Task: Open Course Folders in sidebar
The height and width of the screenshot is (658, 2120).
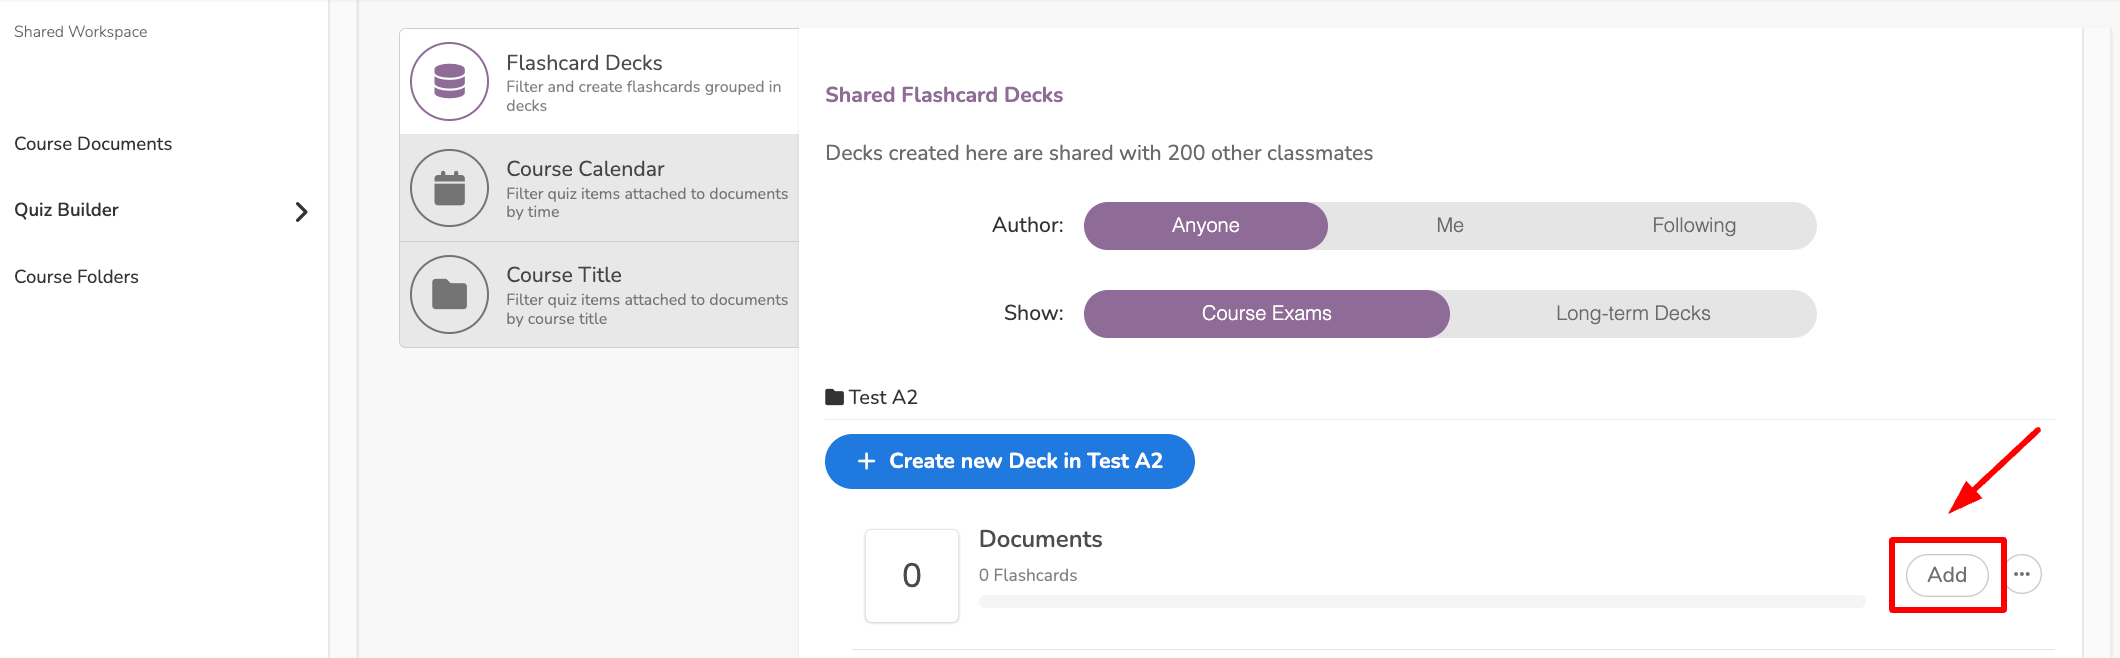Action: (76, 277)
